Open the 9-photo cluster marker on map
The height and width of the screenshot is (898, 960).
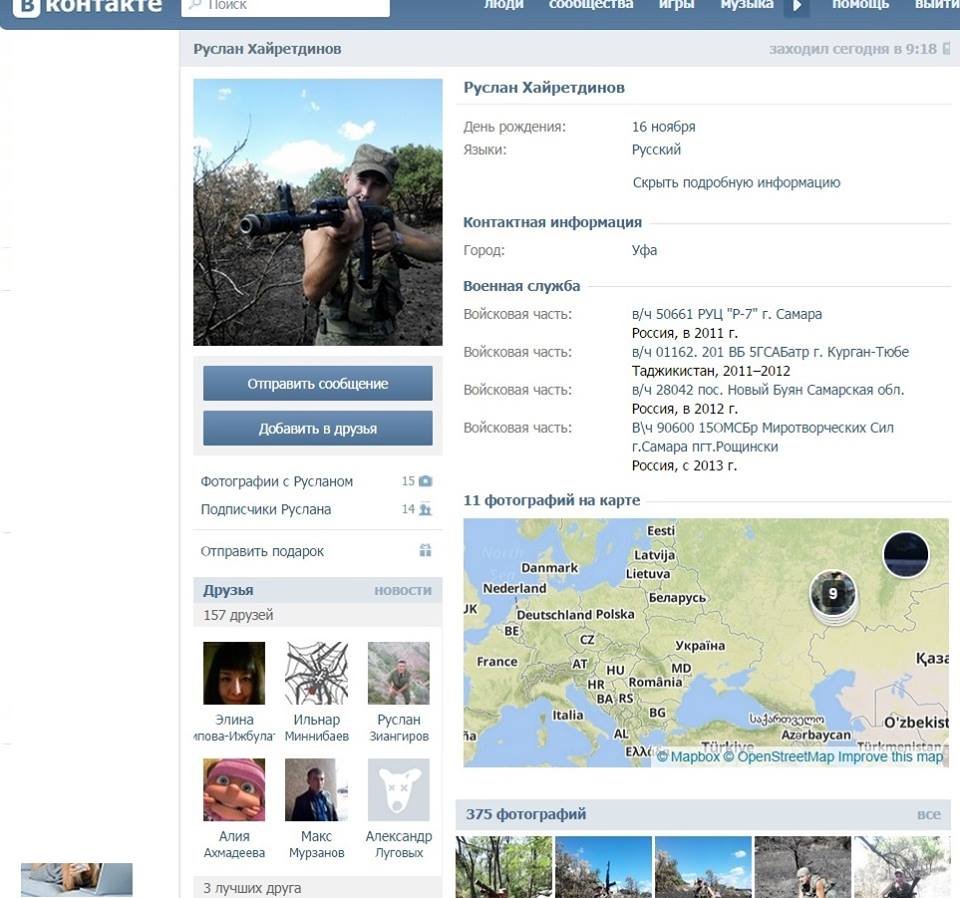(x=832, y=594)
